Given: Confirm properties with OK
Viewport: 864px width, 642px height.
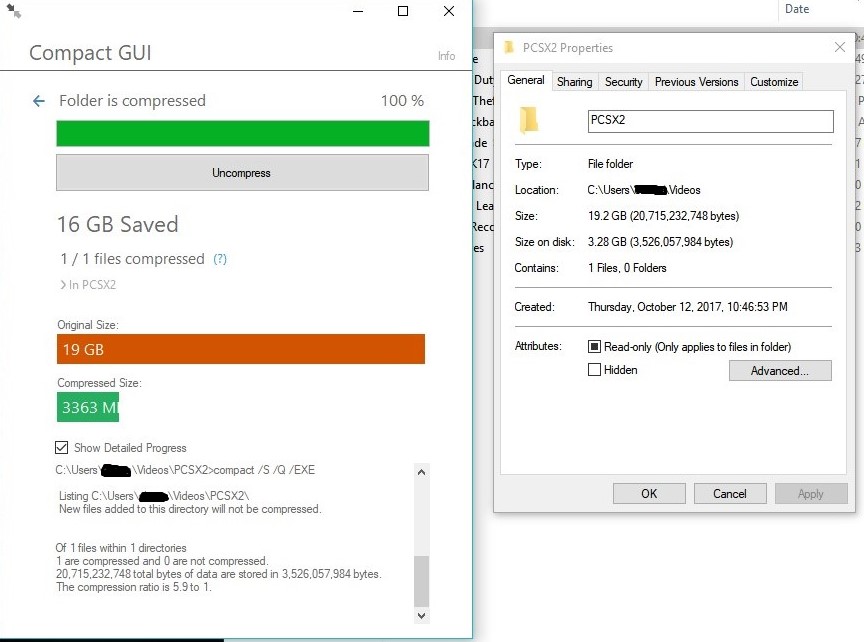Looking at the screenshot, I should pyautogui.click(x=649, y=493).
